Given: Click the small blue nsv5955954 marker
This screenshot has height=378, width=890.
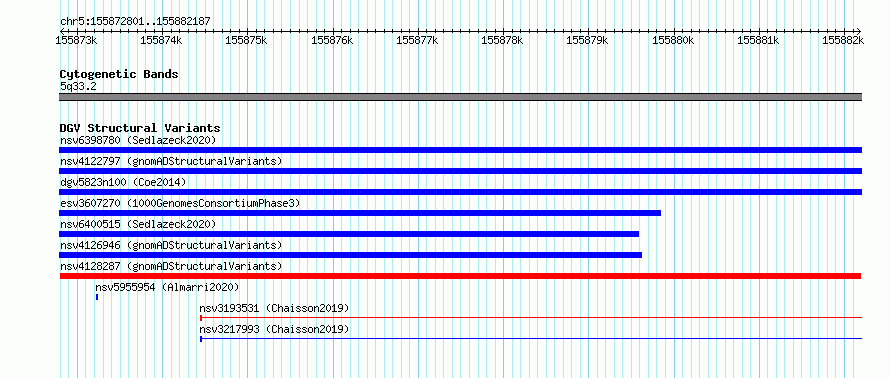Looking at the screenshot, I should click(x=97, y=297).
